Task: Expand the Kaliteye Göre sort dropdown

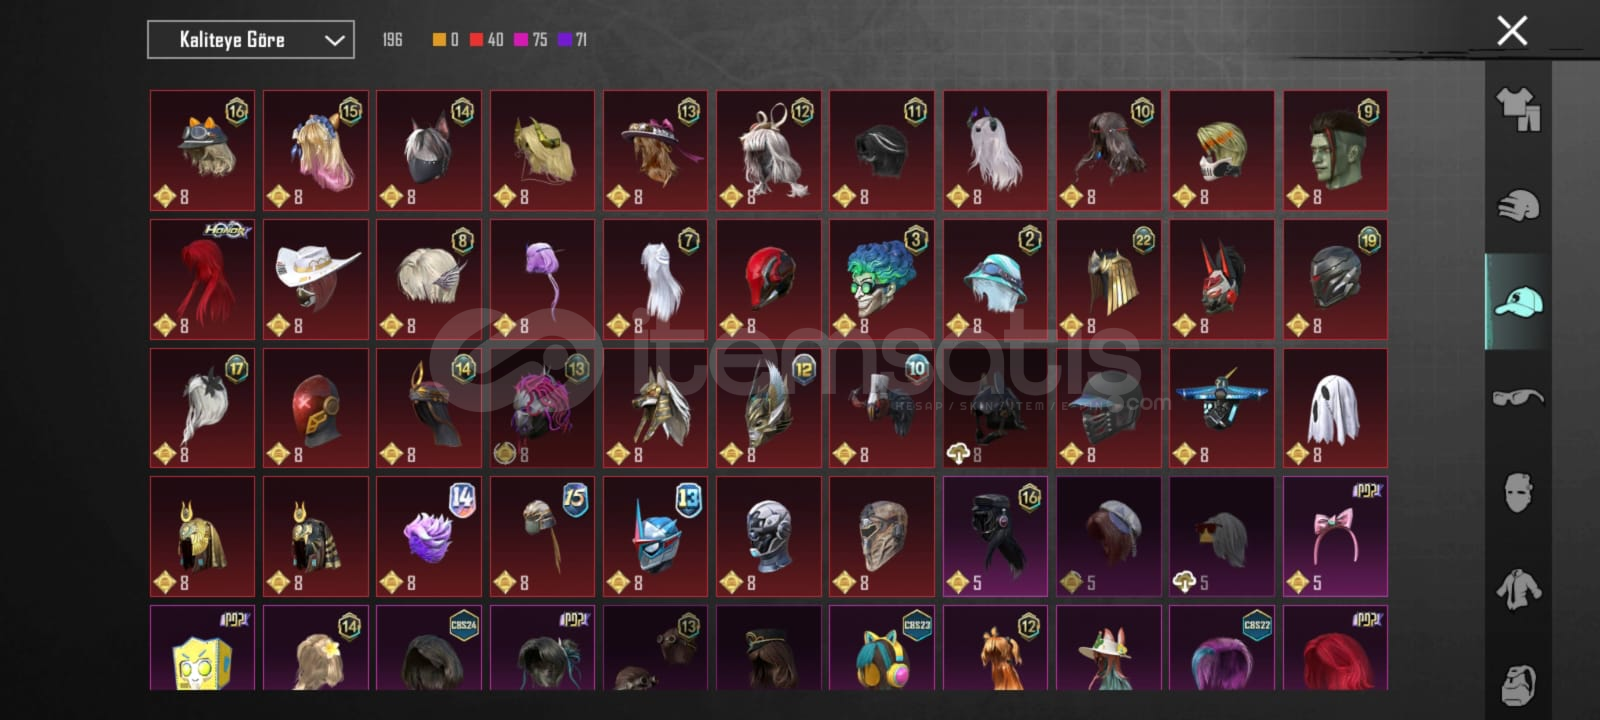Action: [251, 40]
